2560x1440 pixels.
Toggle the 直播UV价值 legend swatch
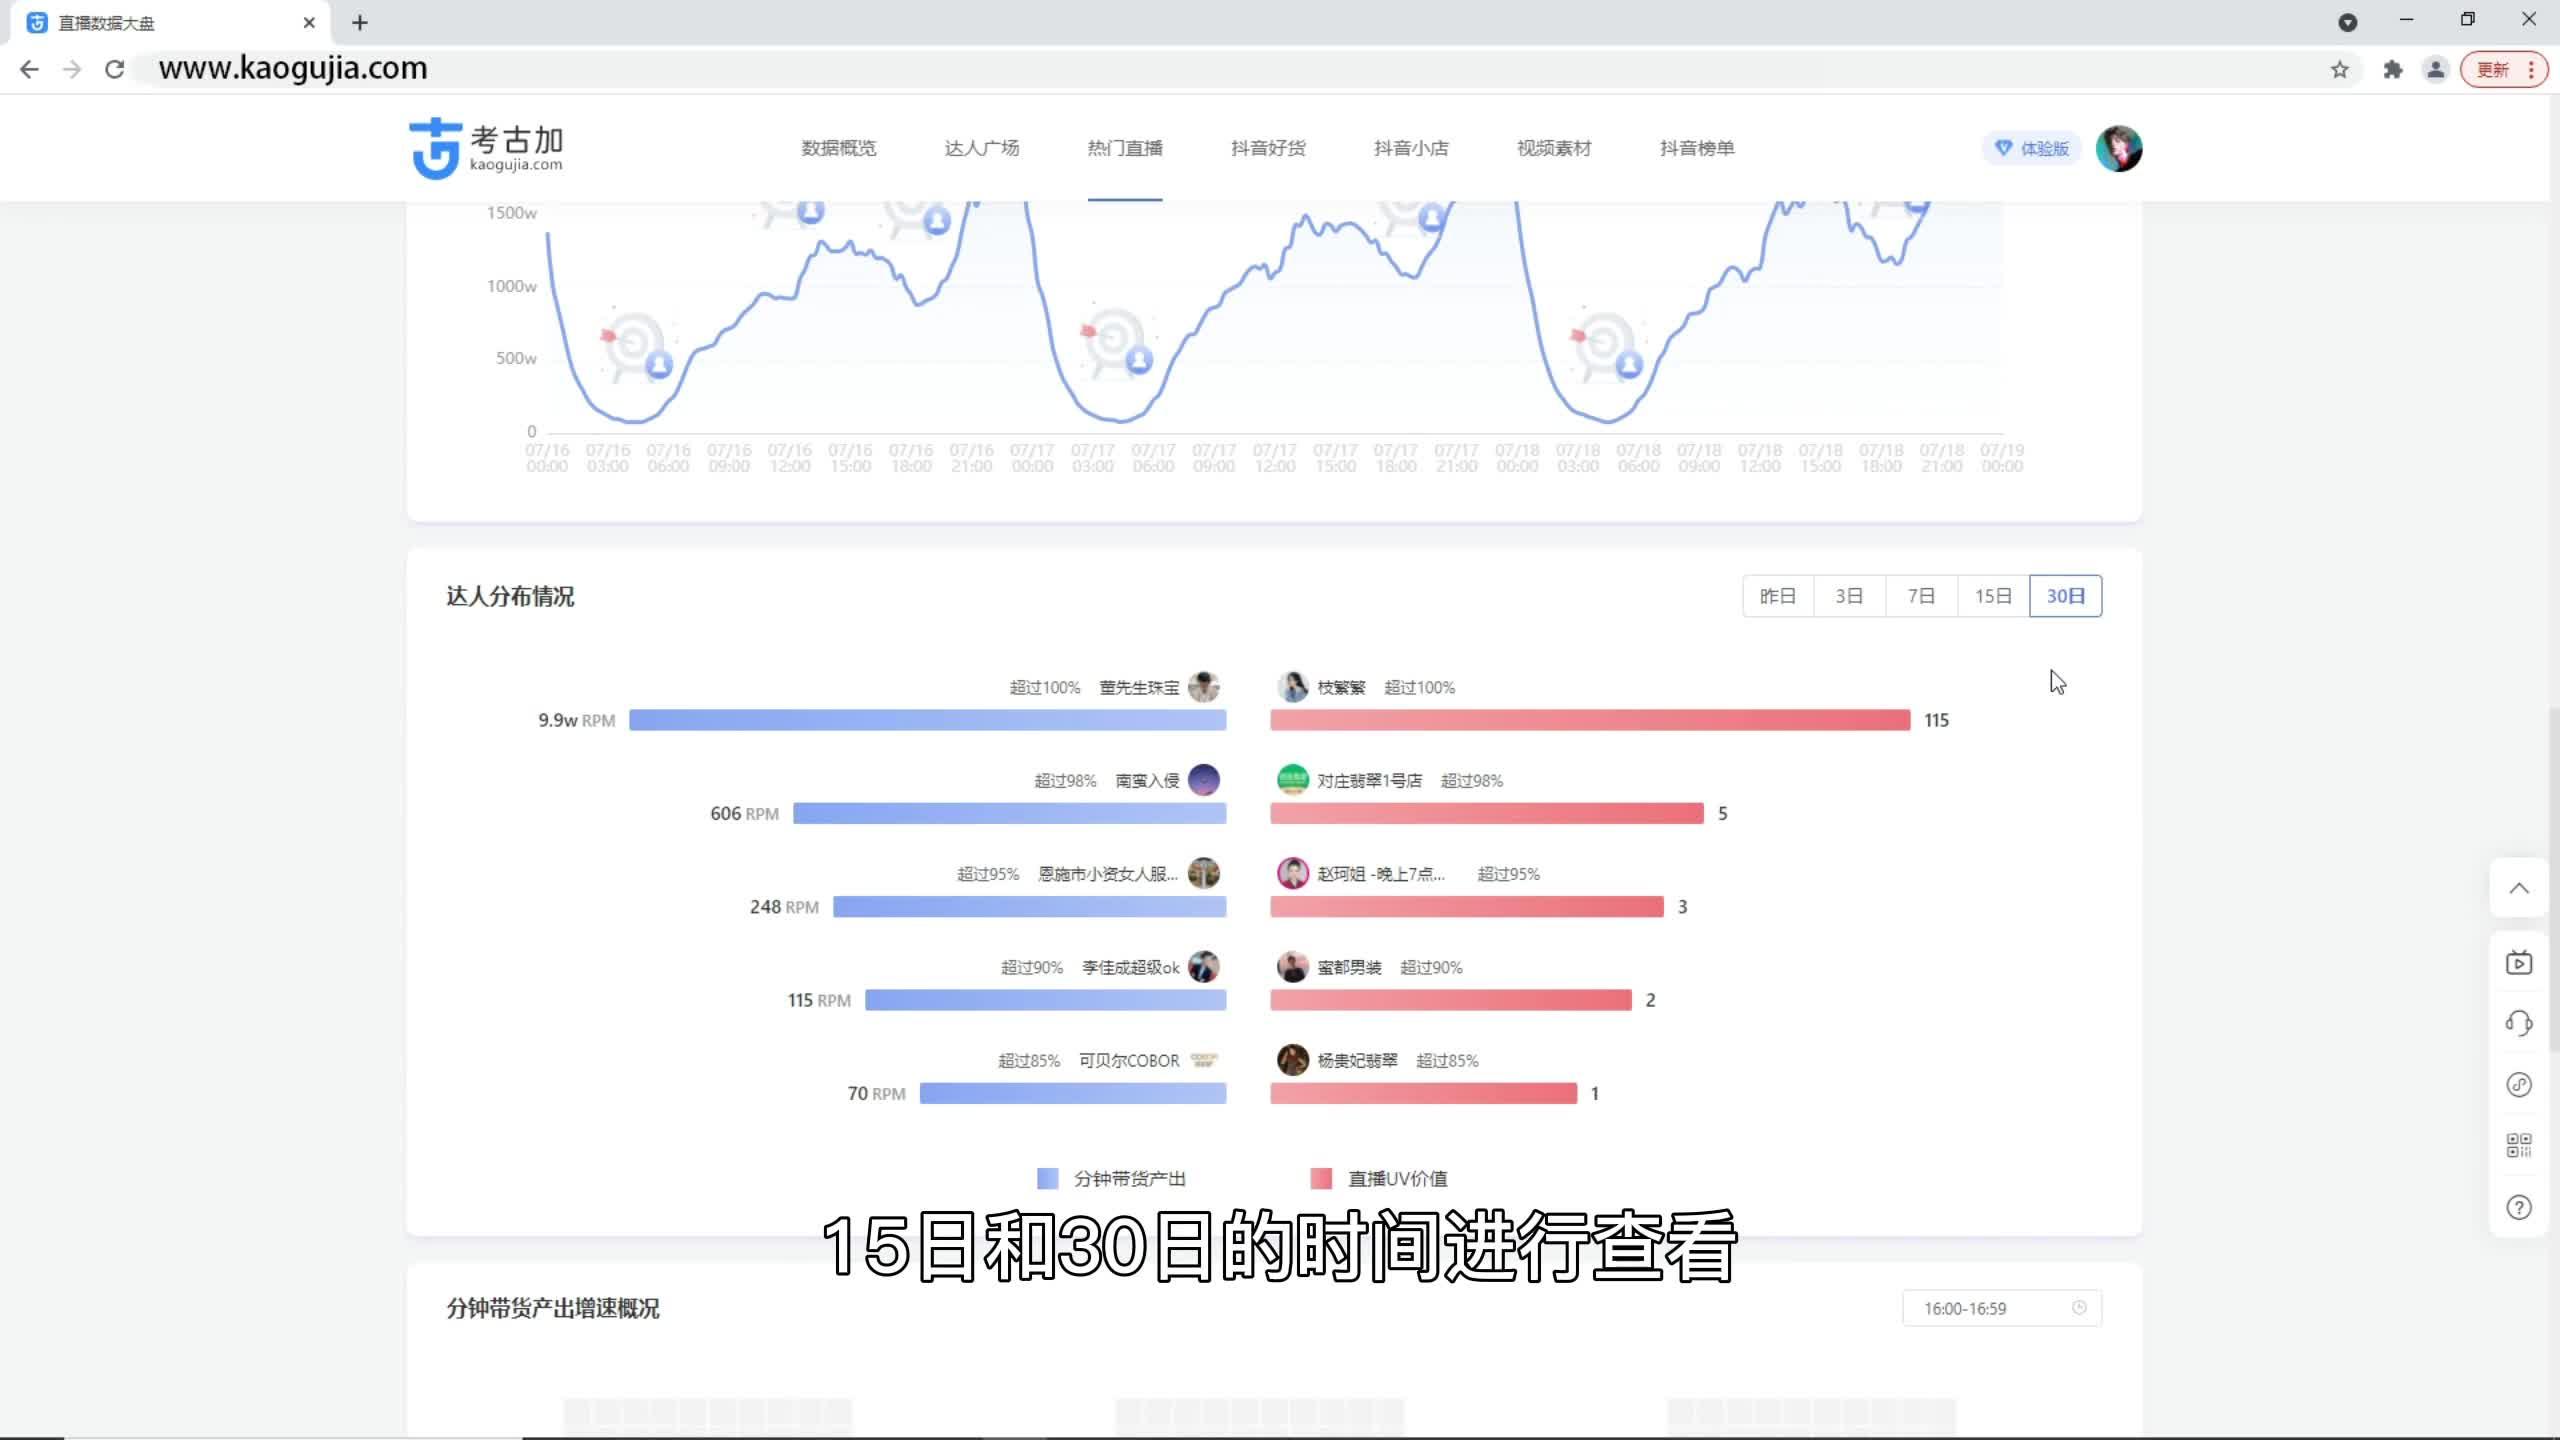(1321, 1178)
